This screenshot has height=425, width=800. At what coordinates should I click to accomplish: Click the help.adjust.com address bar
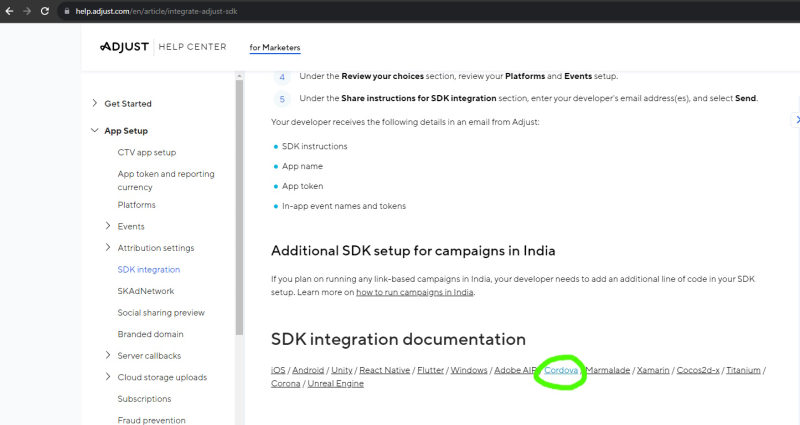point(156,11)
